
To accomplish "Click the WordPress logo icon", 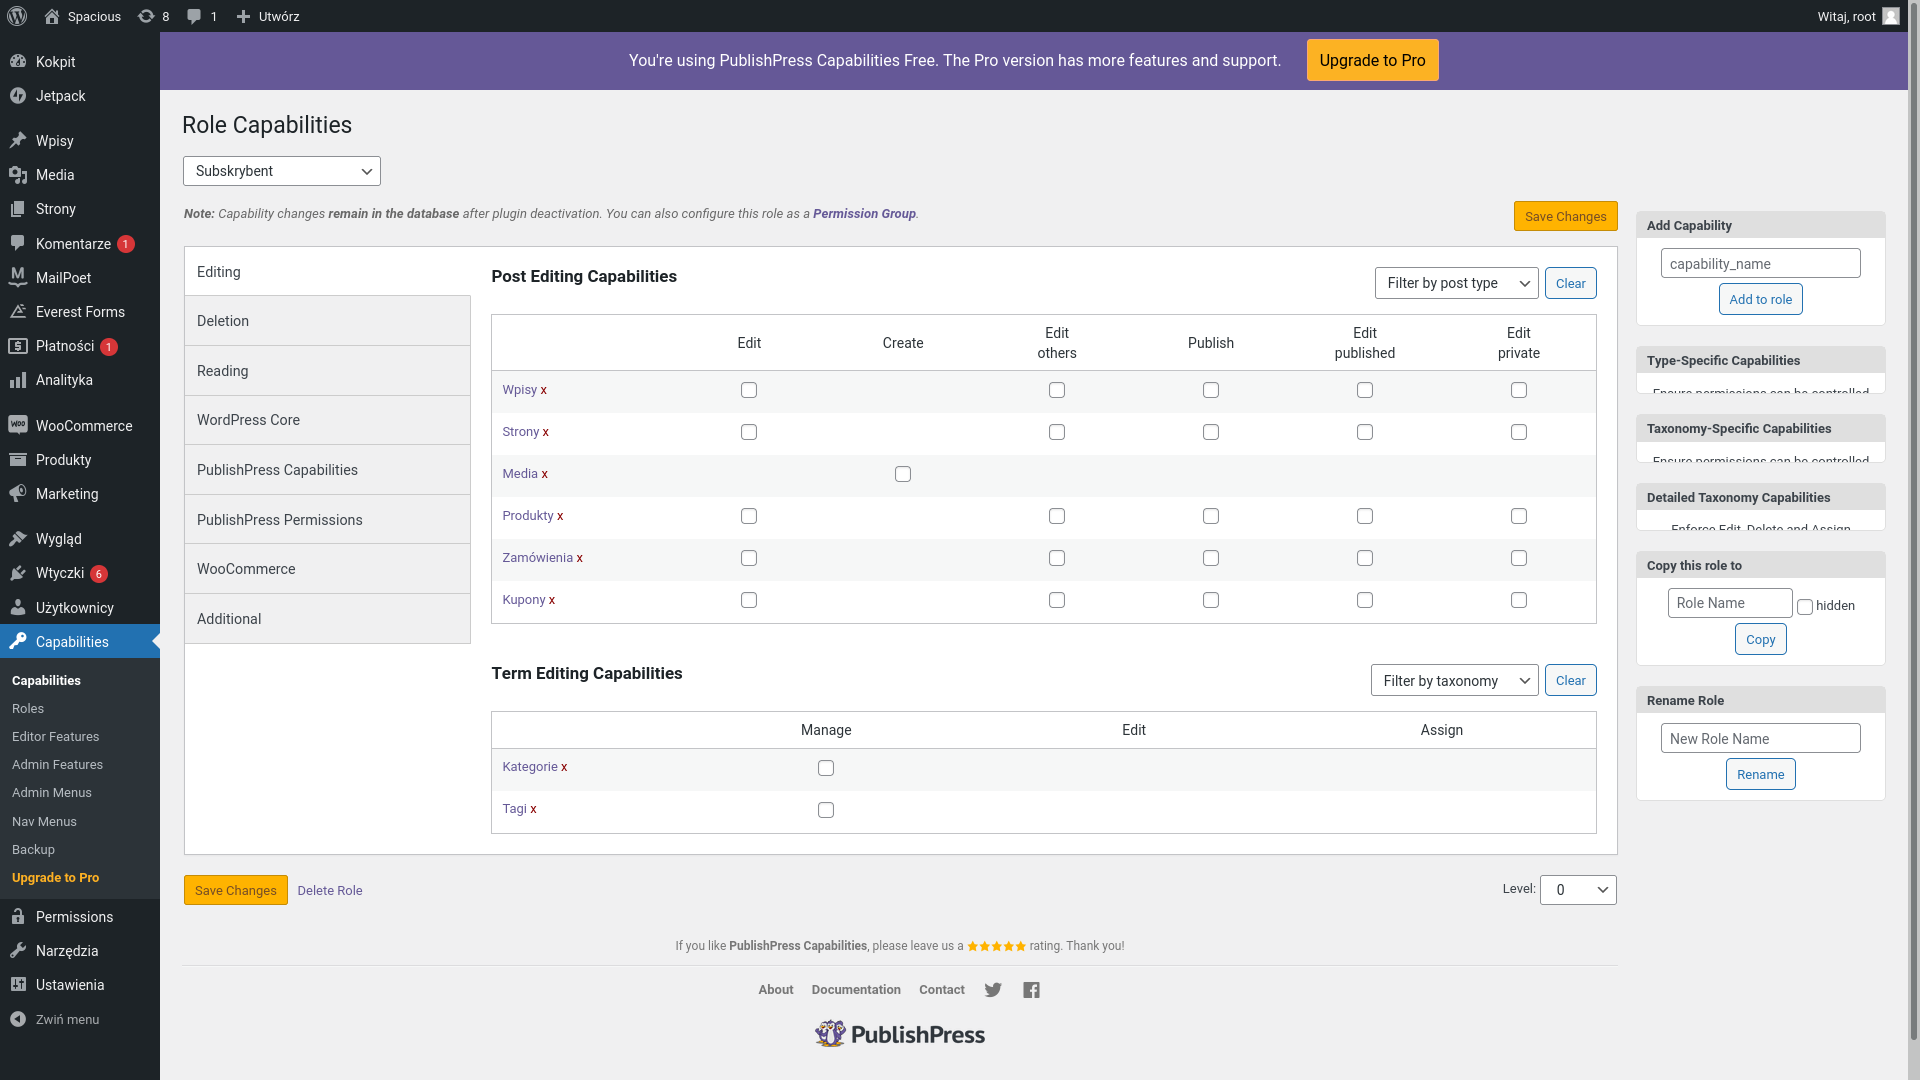I will pyautogui.click(x=17, y=16).
